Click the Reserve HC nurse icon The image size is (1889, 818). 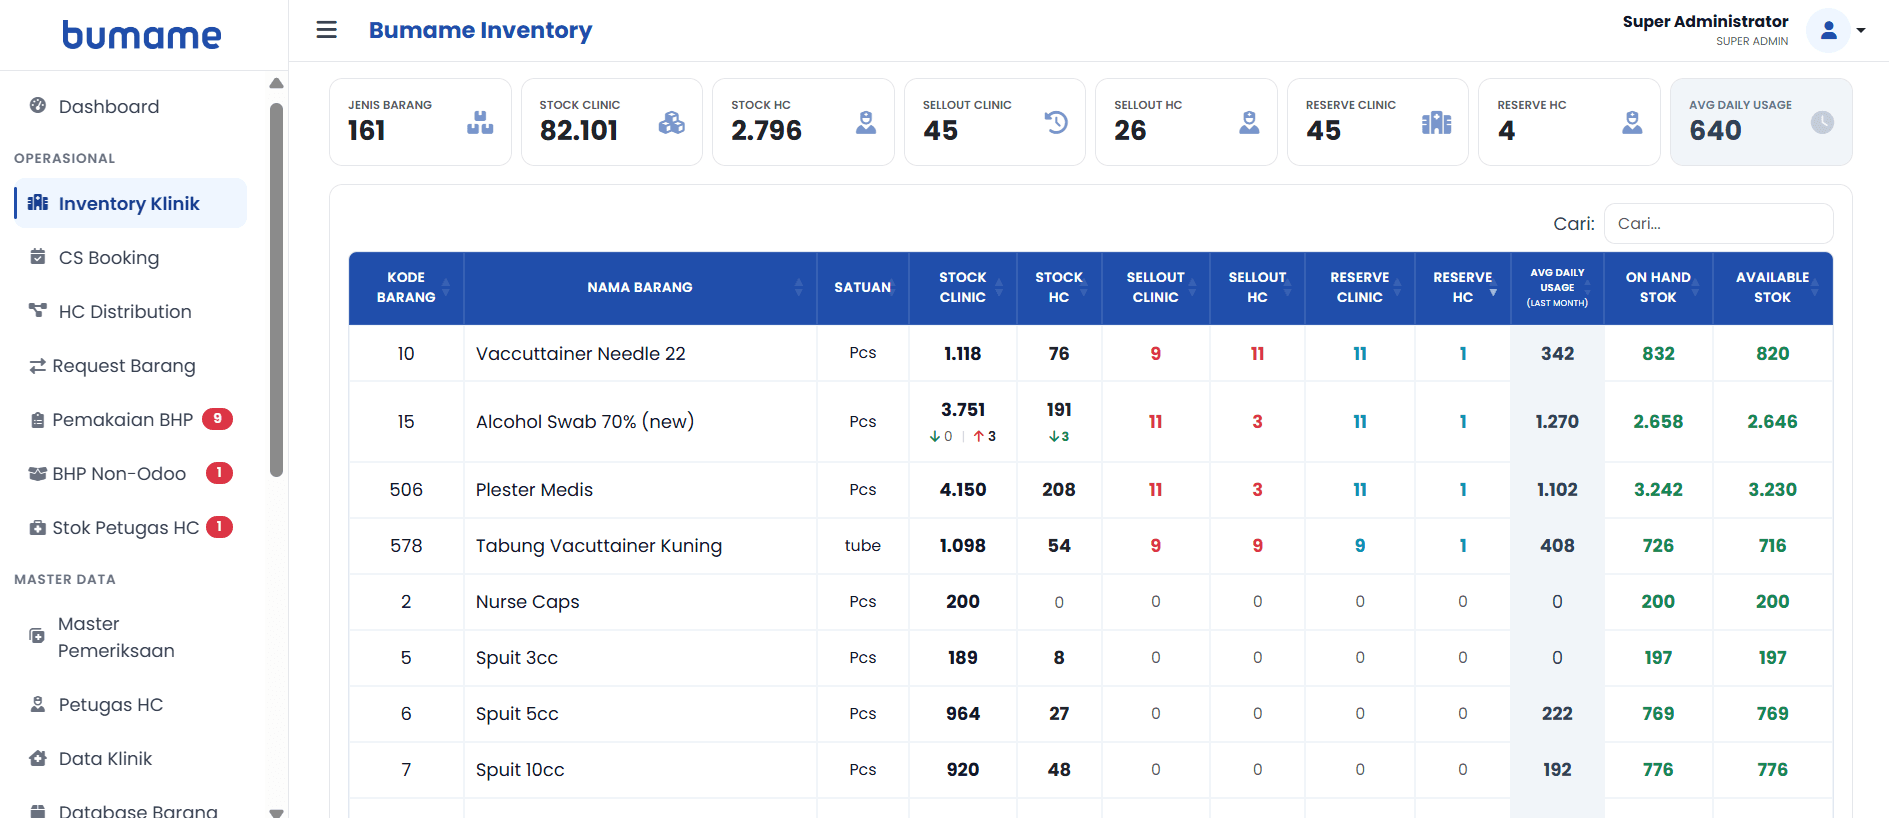[x=1632, y=123]
